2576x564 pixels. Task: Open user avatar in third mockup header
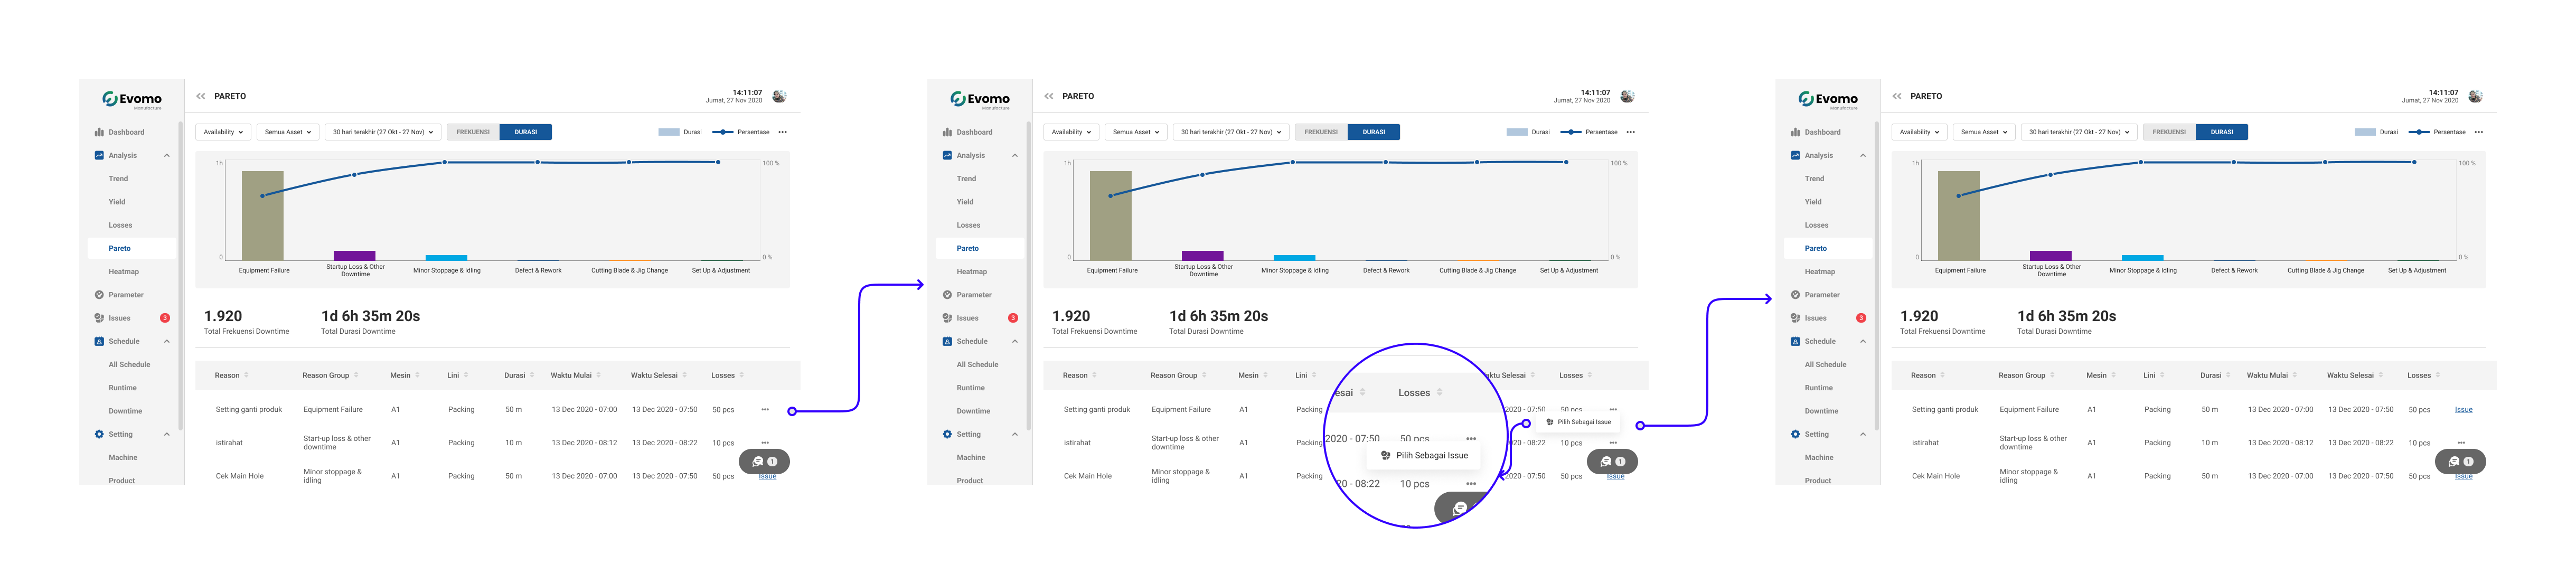(2475, 96)
